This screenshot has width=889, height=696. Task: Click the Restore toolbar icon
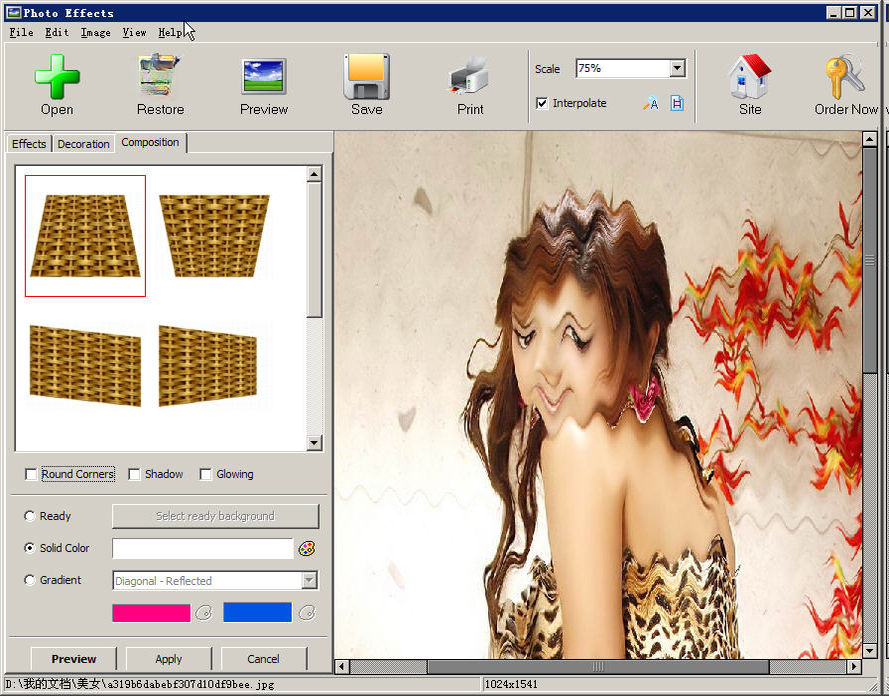point(160,76)
